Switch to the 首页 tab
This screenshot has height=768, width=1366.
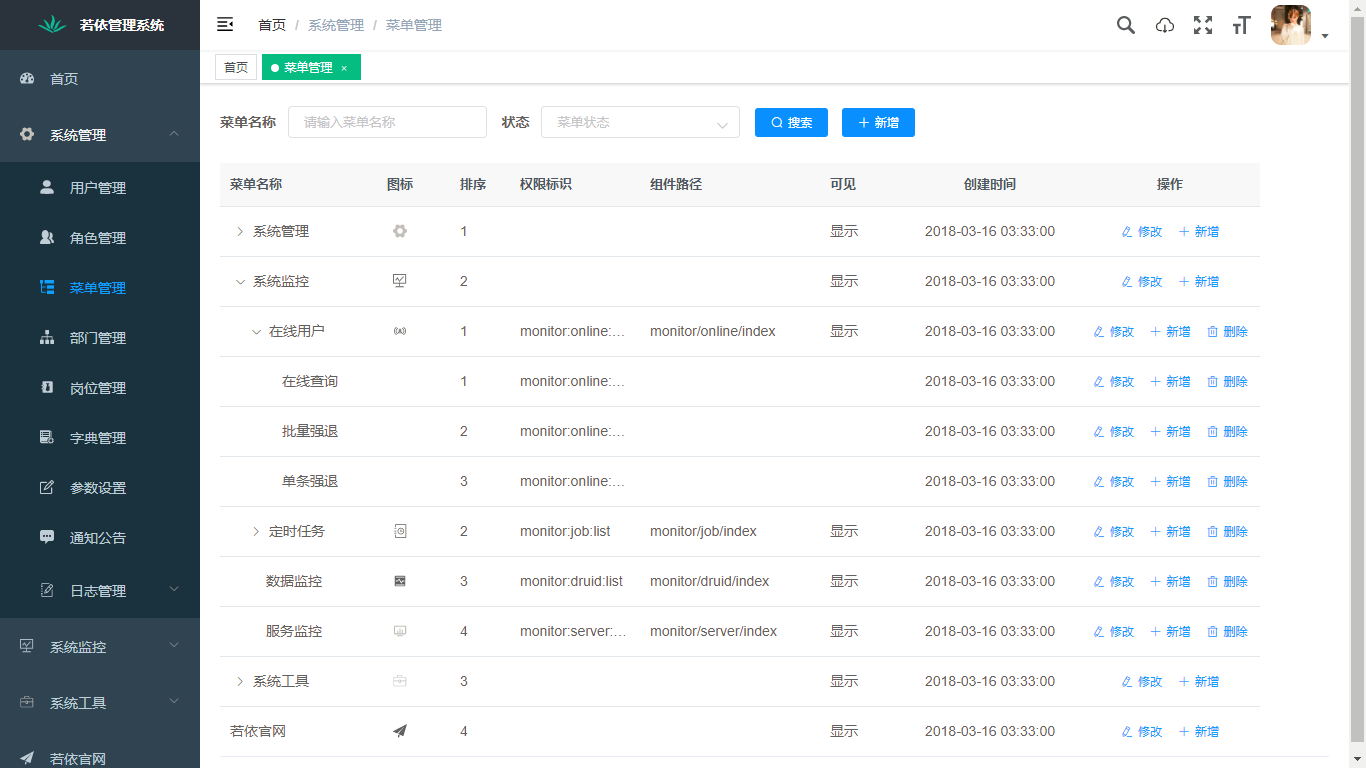tap(236, 67)
